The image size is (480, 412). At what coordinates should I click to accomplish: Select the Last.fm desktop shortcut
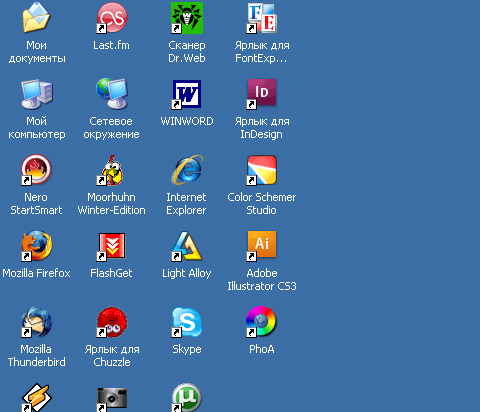coord(112,18)
